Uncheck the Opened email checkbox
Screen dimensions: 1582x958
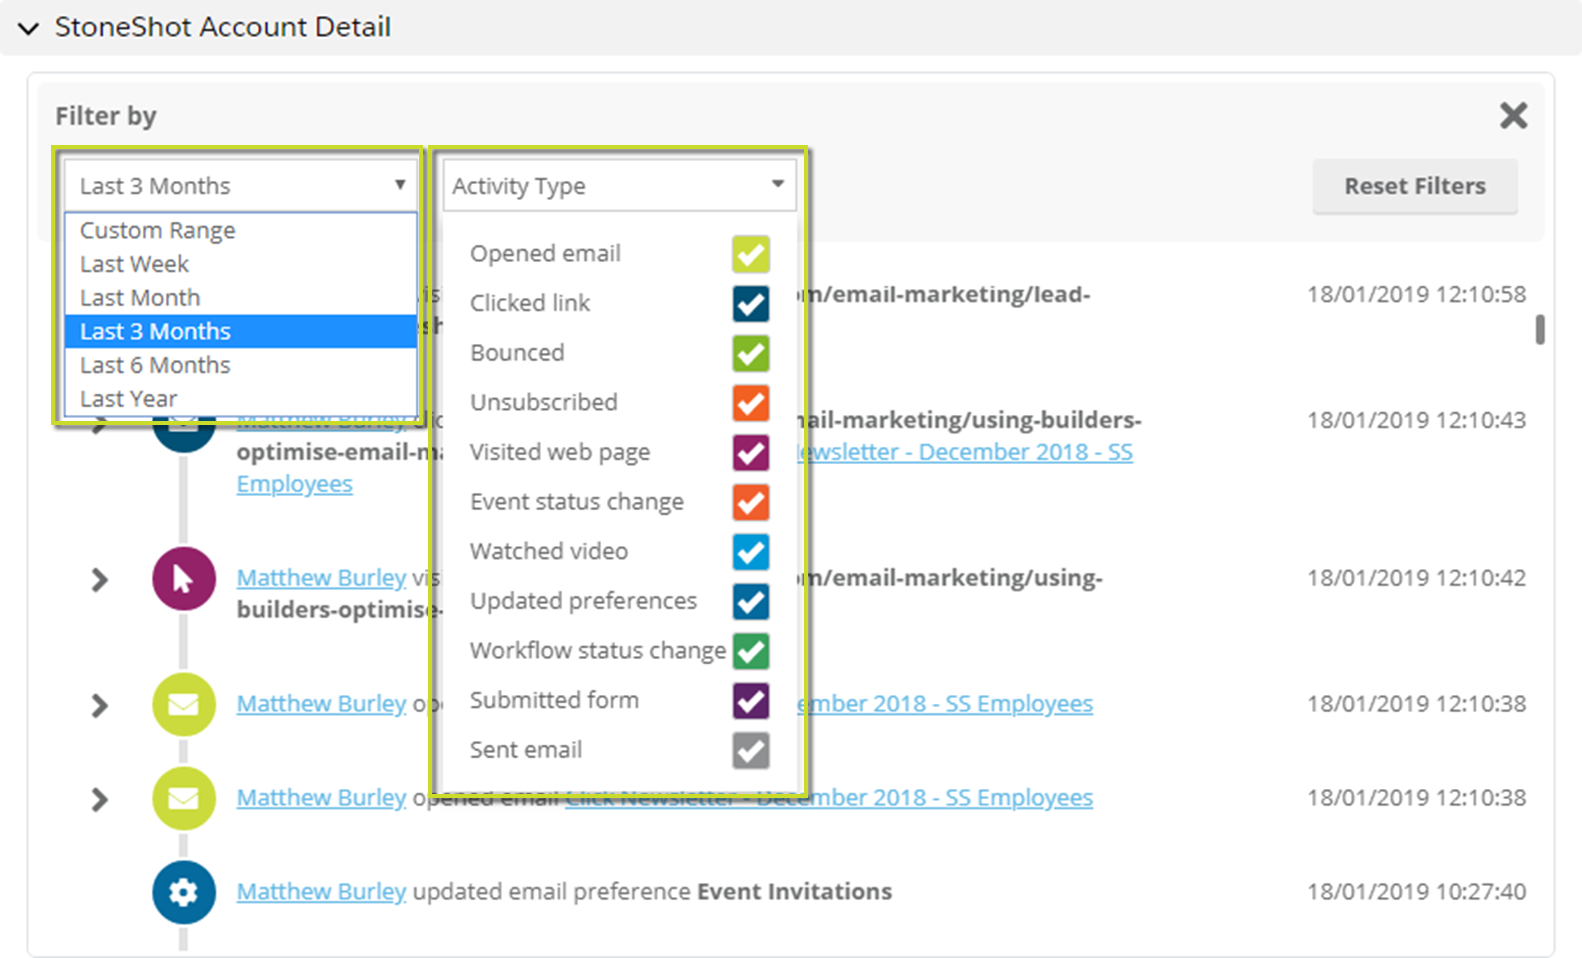tap(751, 254)
